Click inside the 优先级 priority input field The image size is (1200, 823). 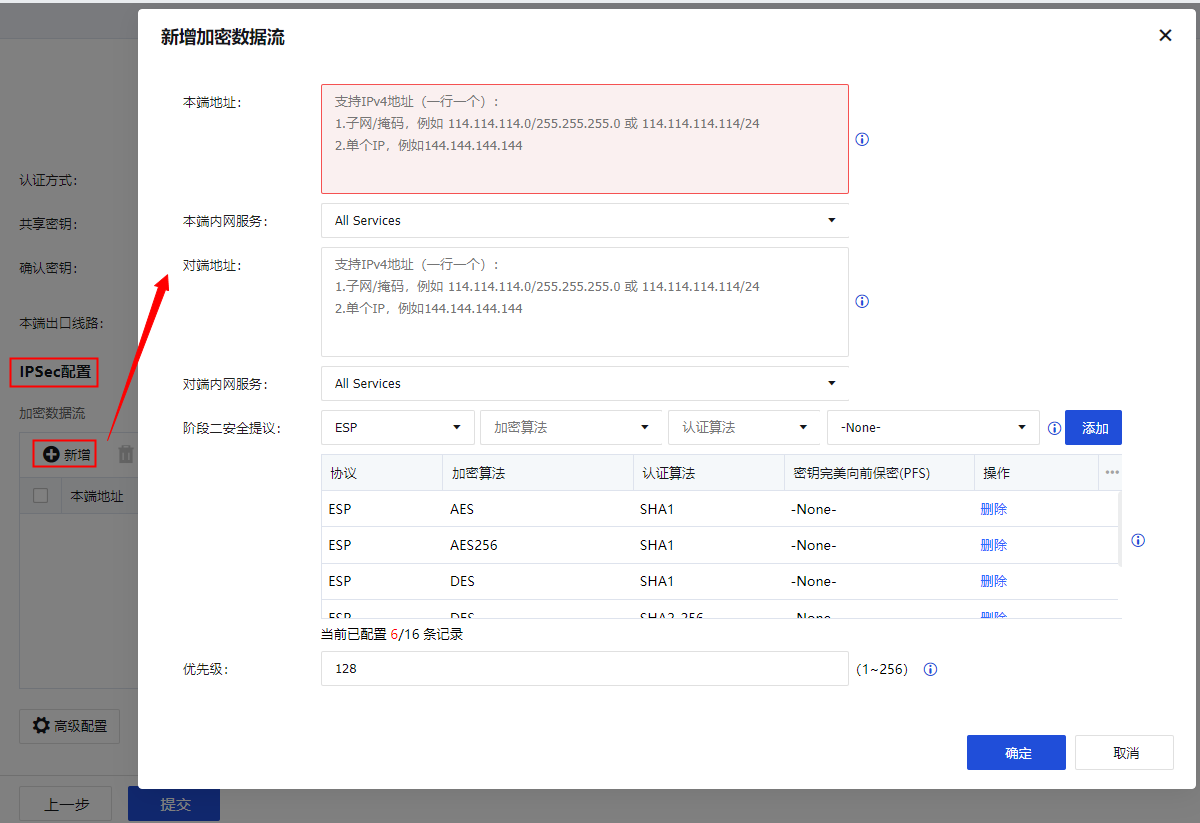[x=584, y=669]
